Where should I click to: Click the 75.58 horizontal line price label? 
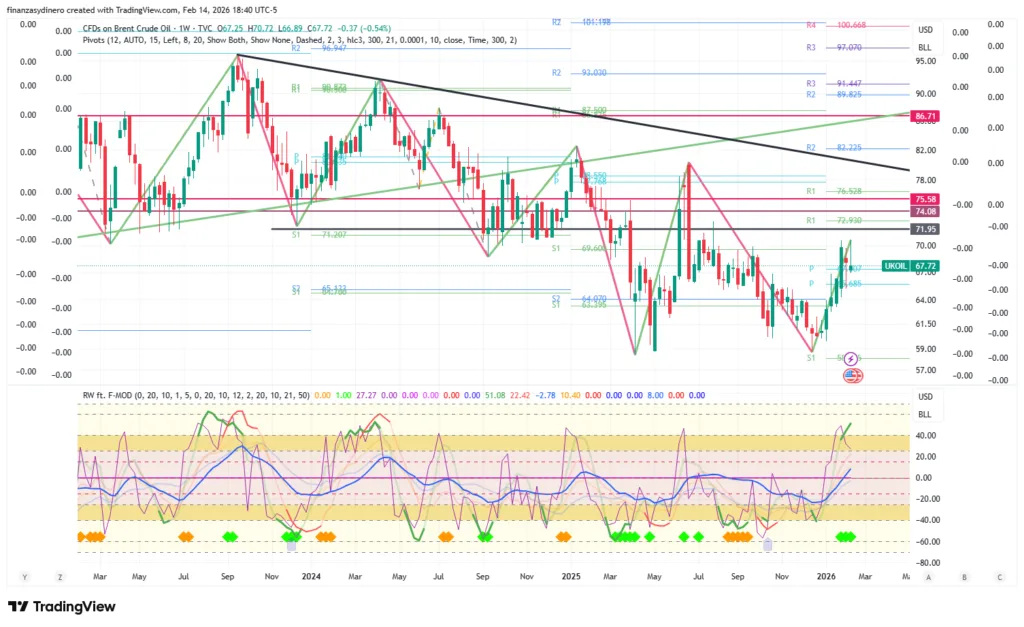(x=924, y=200)
